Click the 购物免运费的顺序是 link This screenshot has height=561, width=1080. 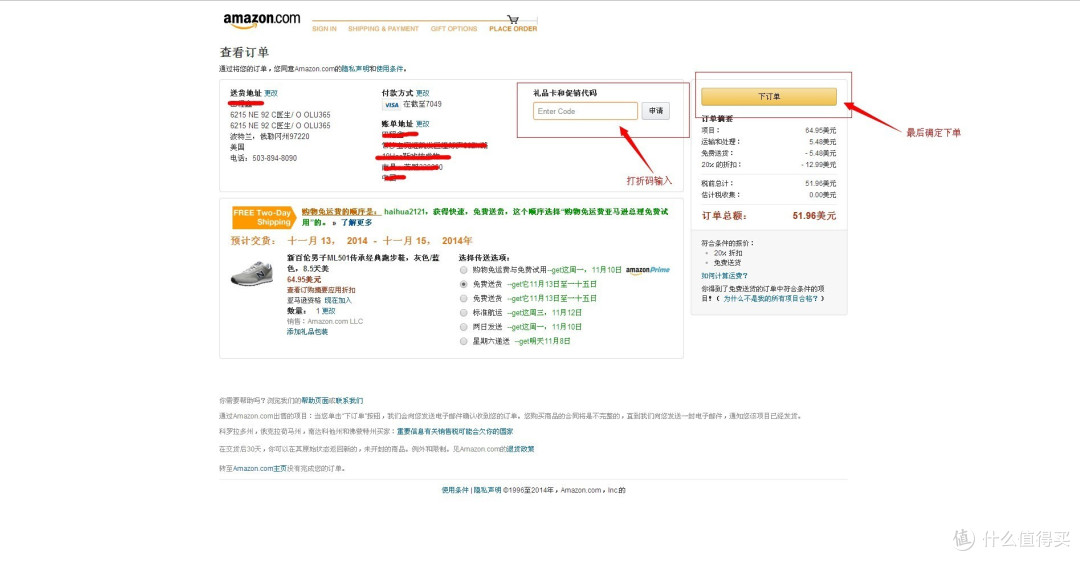(340, 212)
